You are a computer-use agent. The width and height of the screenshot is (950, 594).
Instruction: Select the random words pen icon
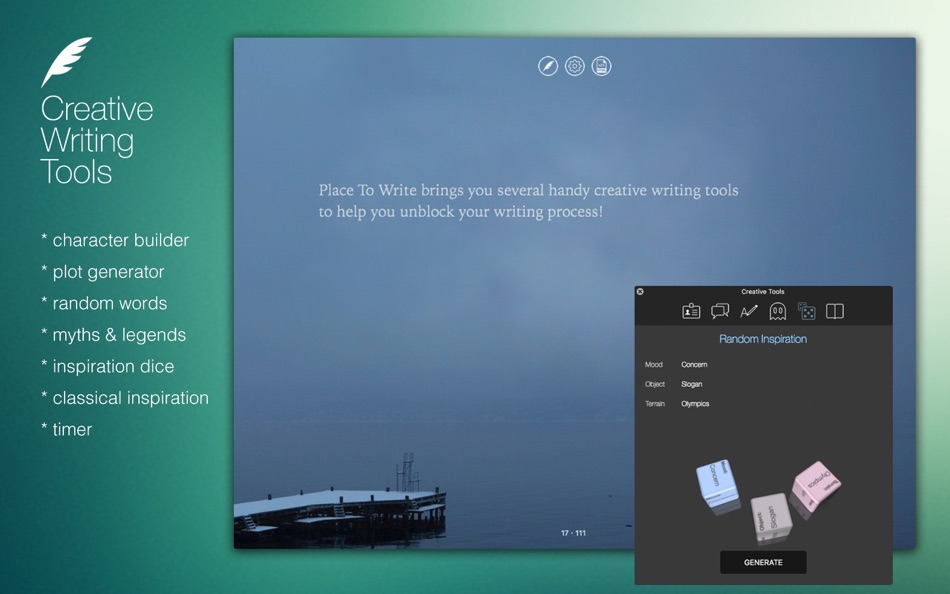click(749, 312)
